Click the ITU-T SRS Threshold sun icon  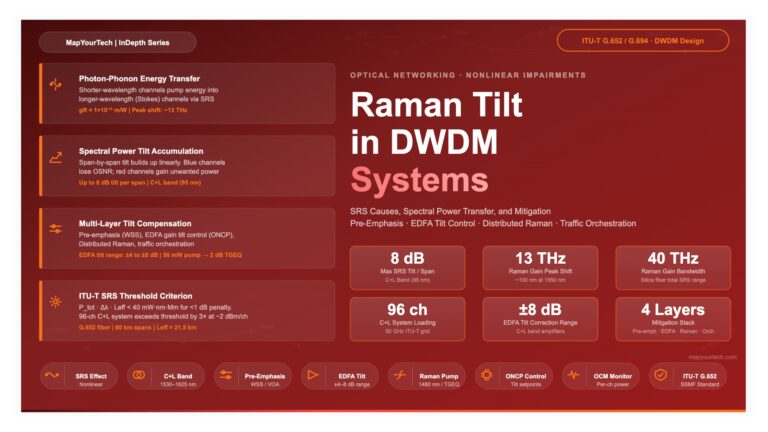coord(55,301)
